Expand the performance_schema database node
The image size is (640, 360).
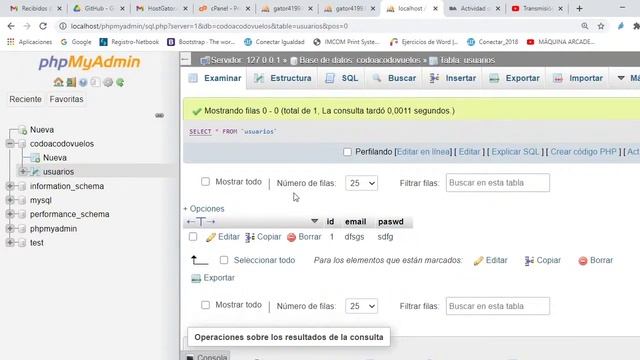(10, 214)
